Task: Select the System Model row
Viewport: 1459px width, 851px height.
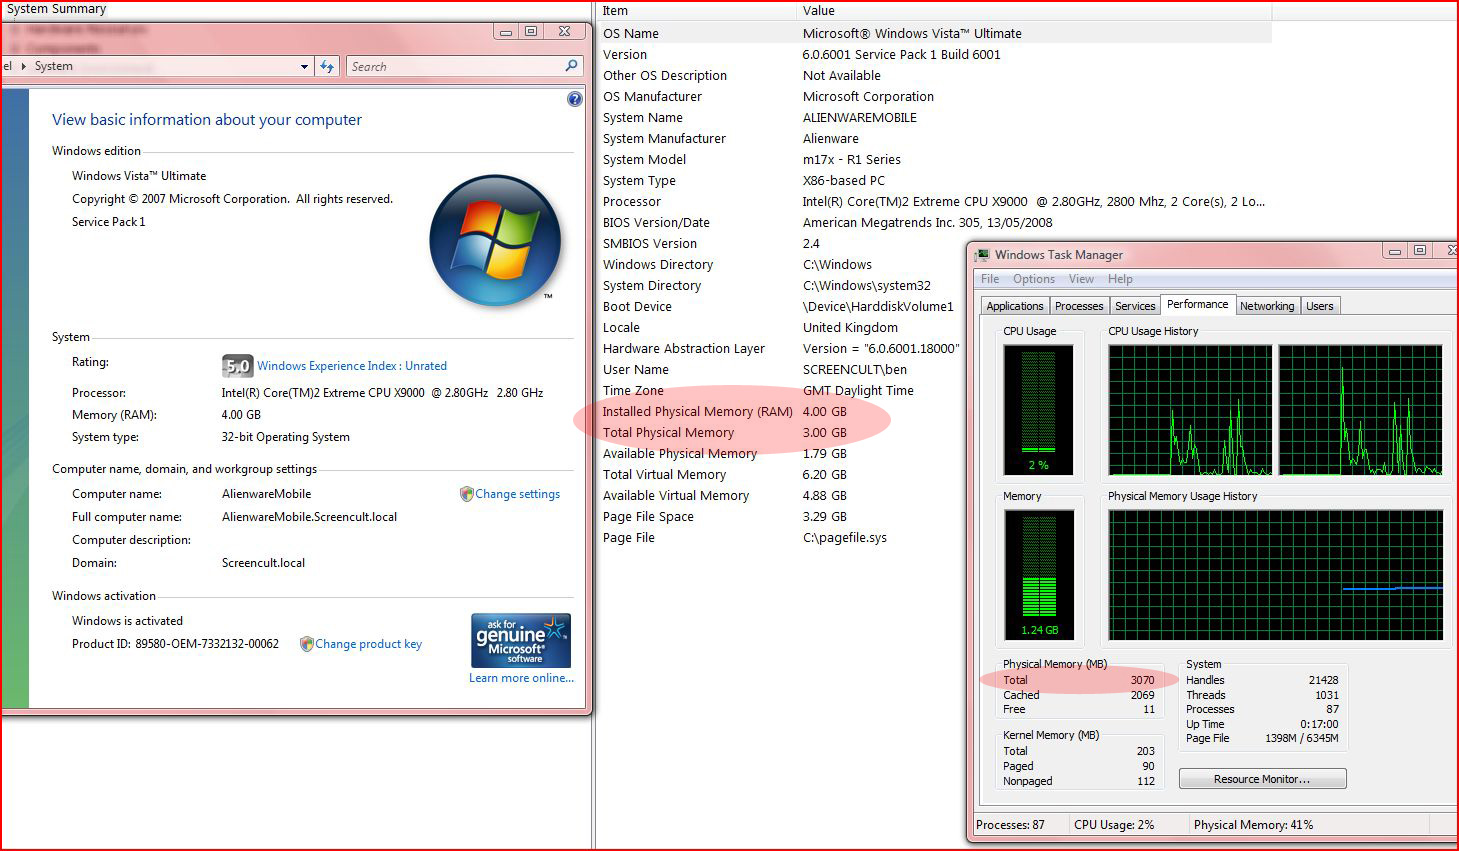Action: pos(934,159)
